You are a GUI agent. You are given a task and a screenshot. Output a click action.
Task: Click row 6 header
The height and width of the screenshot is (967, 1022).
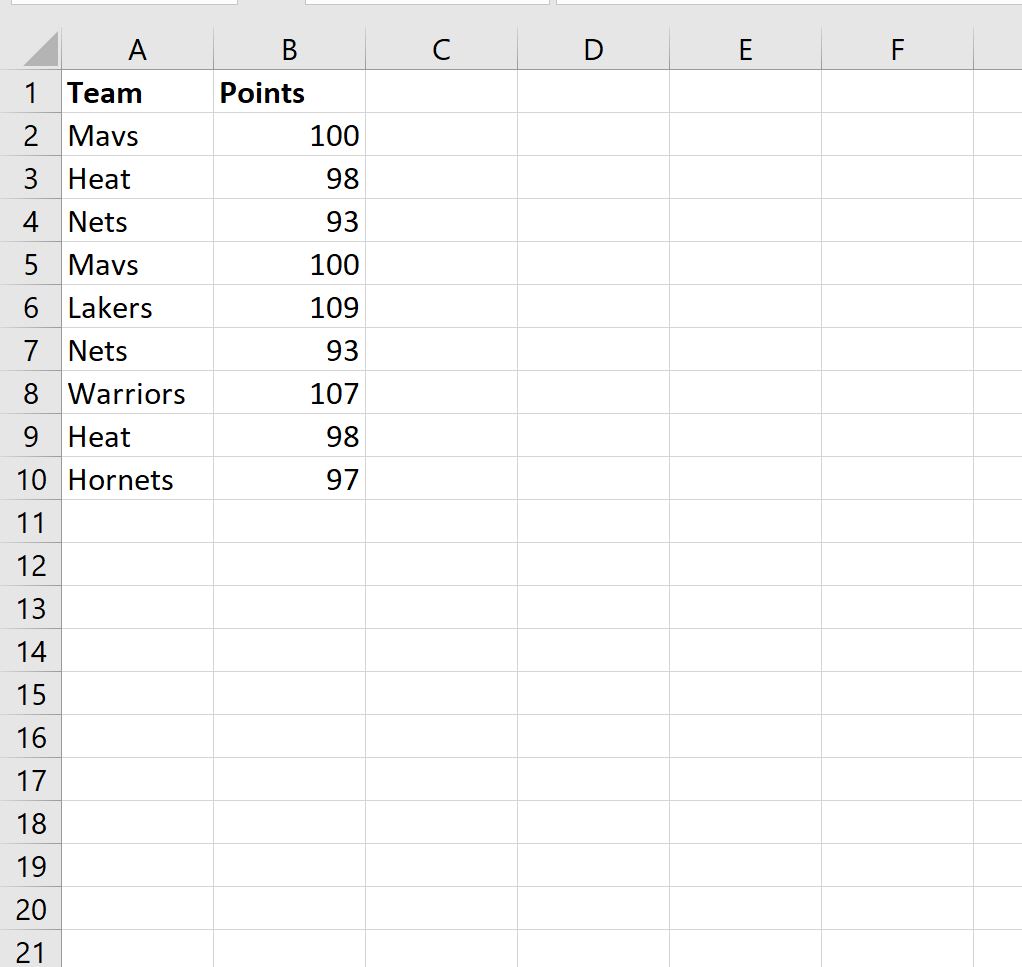[x=30, y=308]
